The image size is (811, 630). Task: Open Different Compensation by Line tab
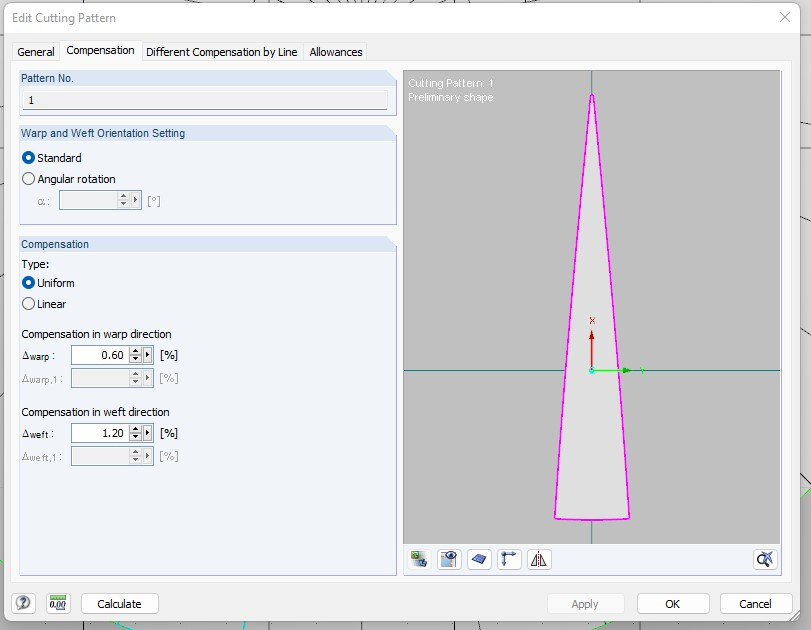tap(222, 52)
